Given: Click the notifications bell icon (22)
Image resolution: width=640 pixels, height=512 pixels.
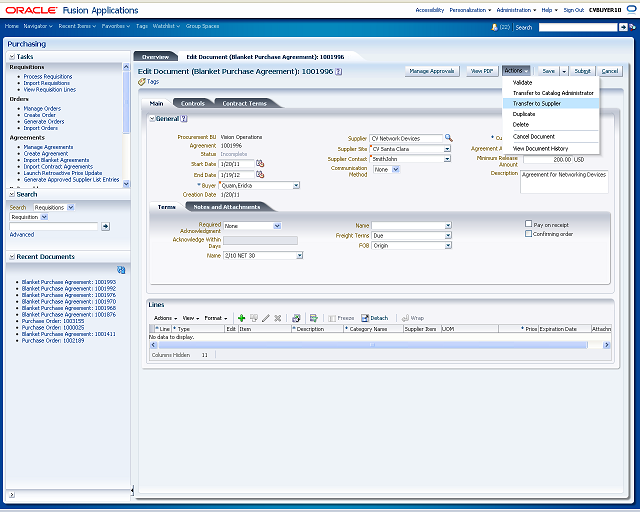Looking at the screenshot, I should coord(494,27).
